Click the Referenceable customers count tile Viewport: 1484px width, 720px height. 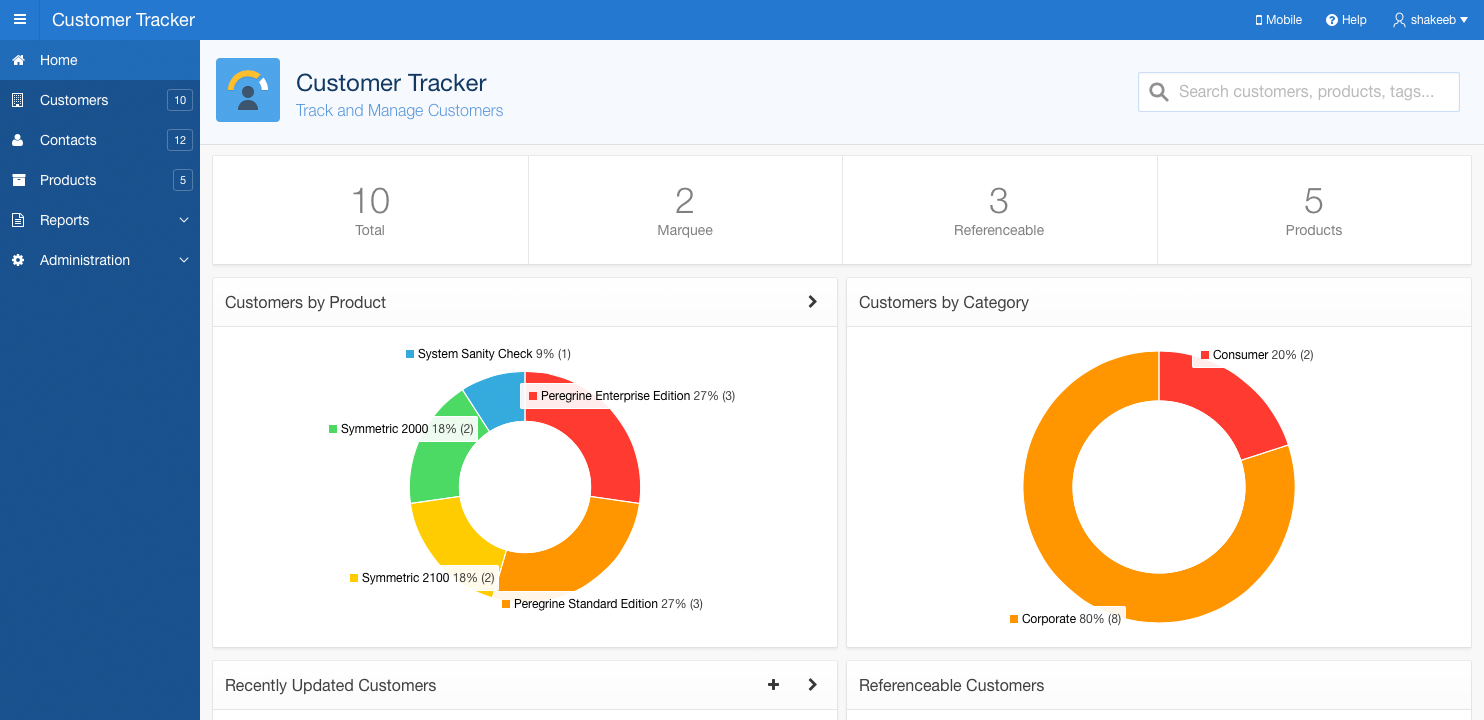pos(999,210)
